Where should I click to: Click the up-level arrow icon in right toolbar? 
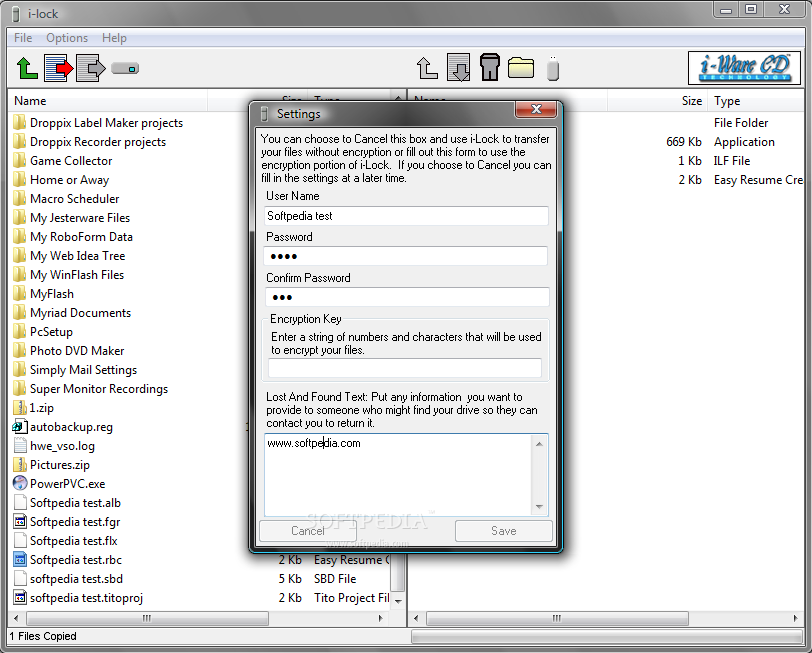tap(427, 68)
